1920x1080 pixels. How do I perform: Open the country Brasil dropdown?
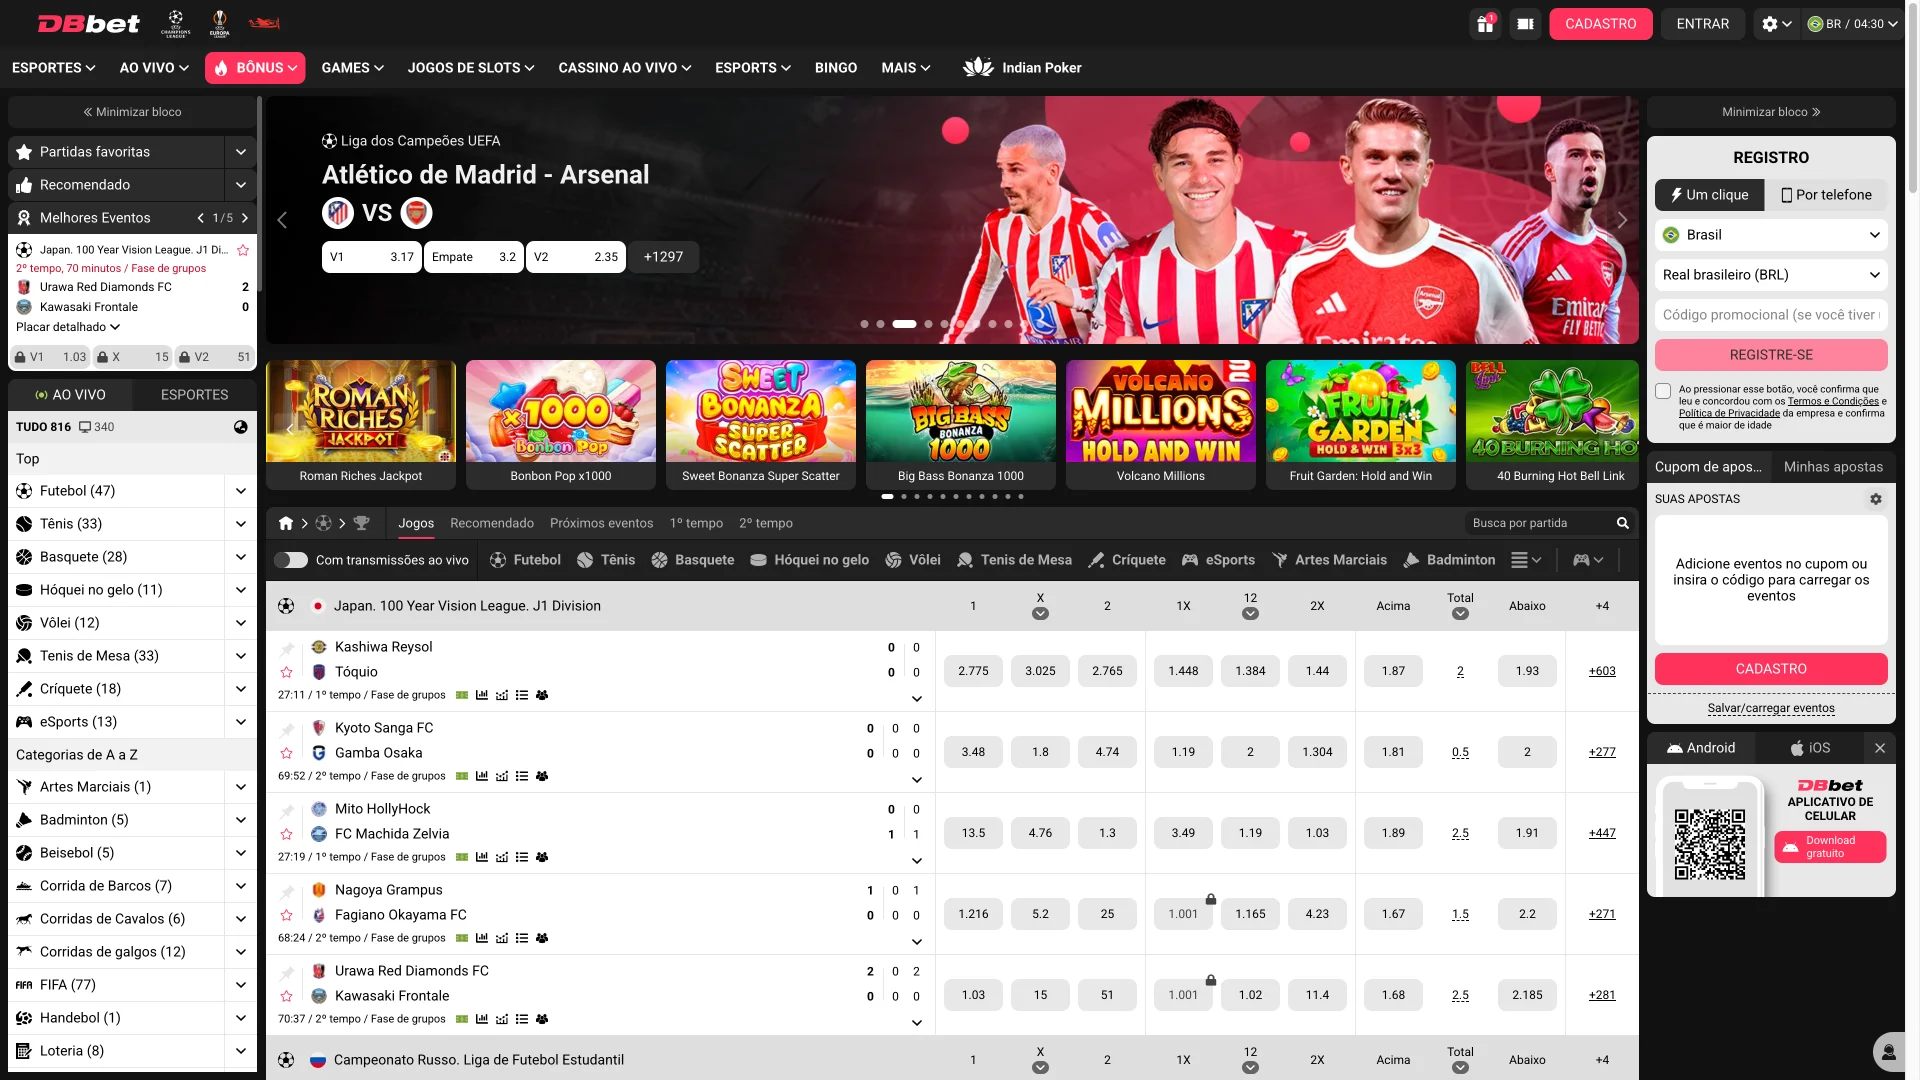click(x=1771, y=235)
